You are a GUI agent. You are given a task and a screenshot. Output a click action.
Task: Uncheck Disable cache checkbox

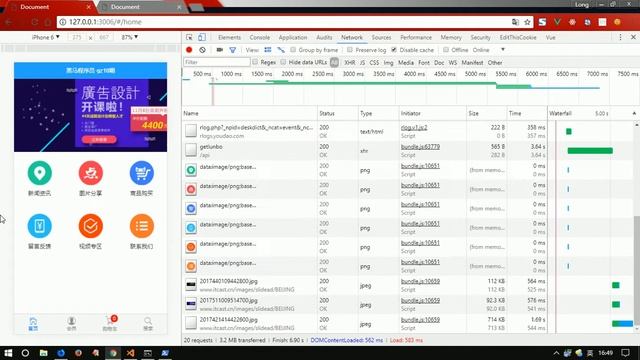(x=394, y=50)
